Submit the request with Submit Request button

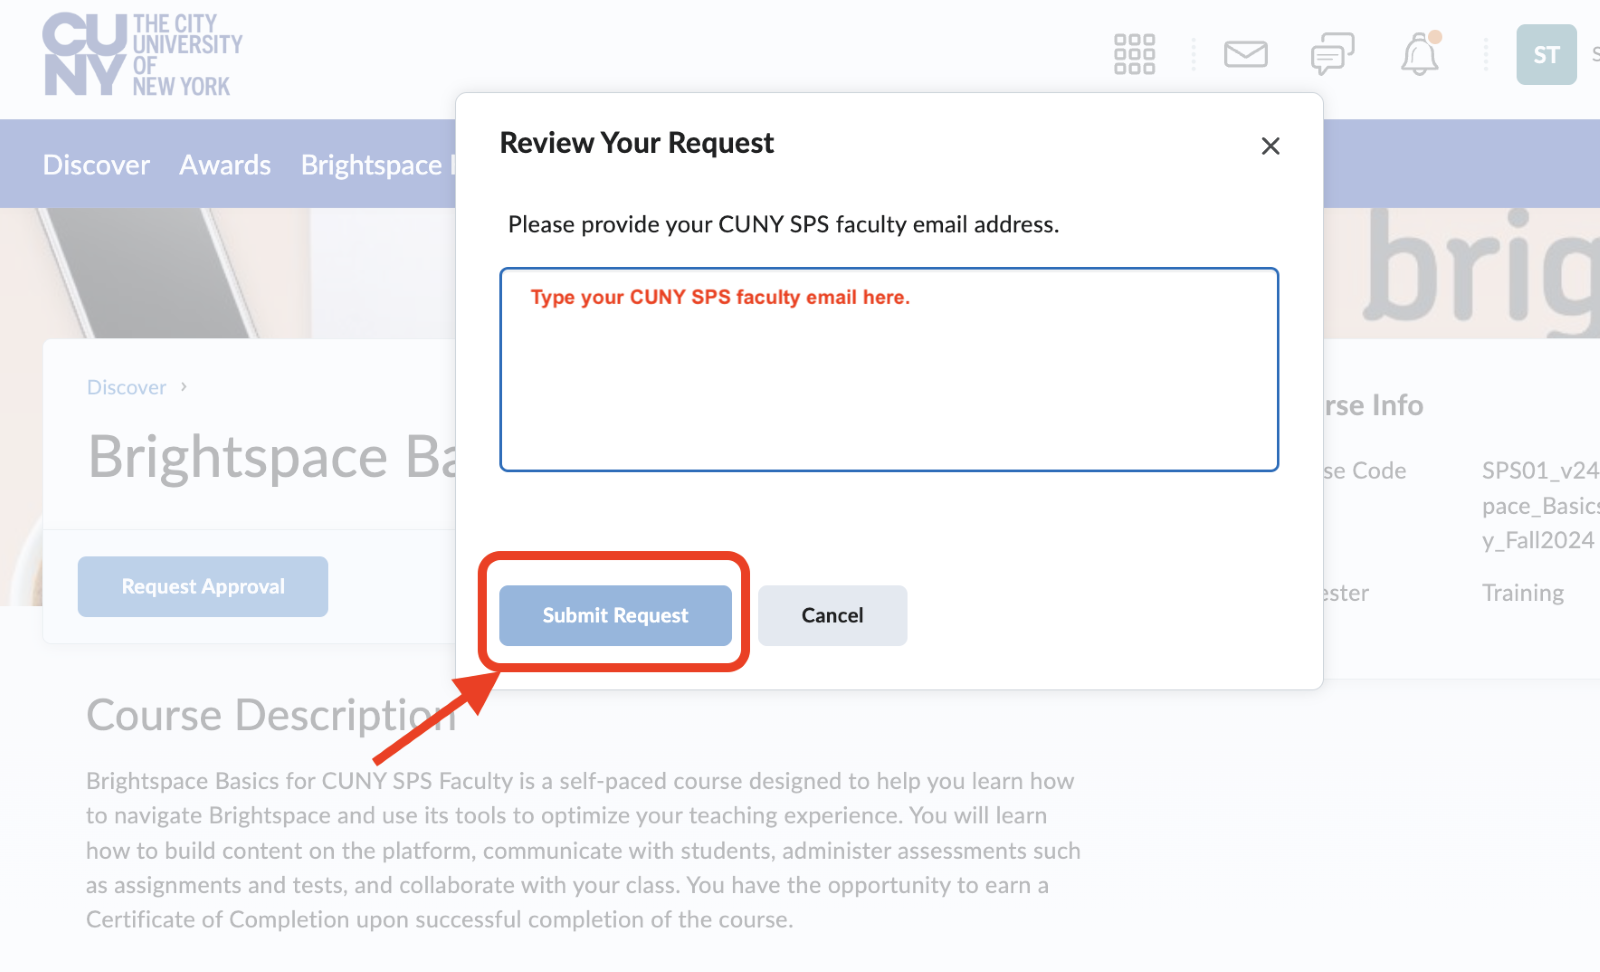[614, 615]
